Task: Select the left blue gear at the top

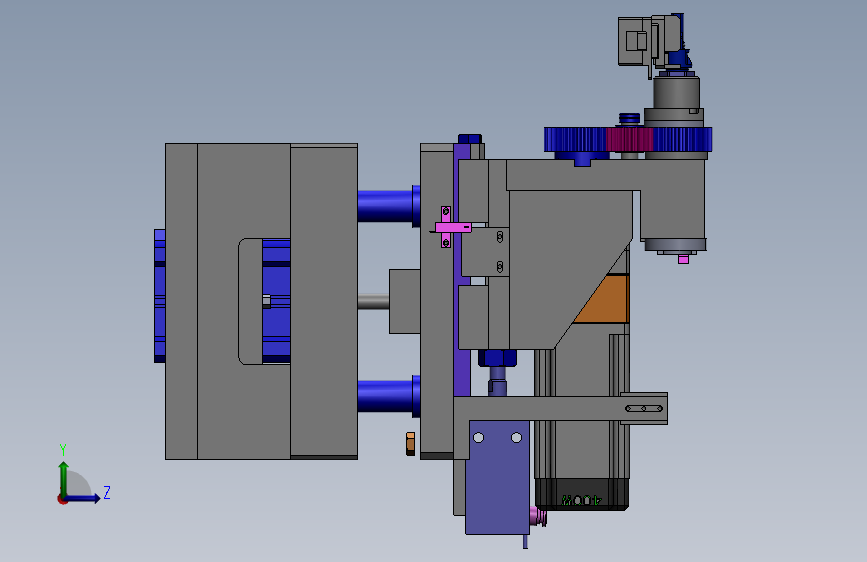Action: [575, 140]
